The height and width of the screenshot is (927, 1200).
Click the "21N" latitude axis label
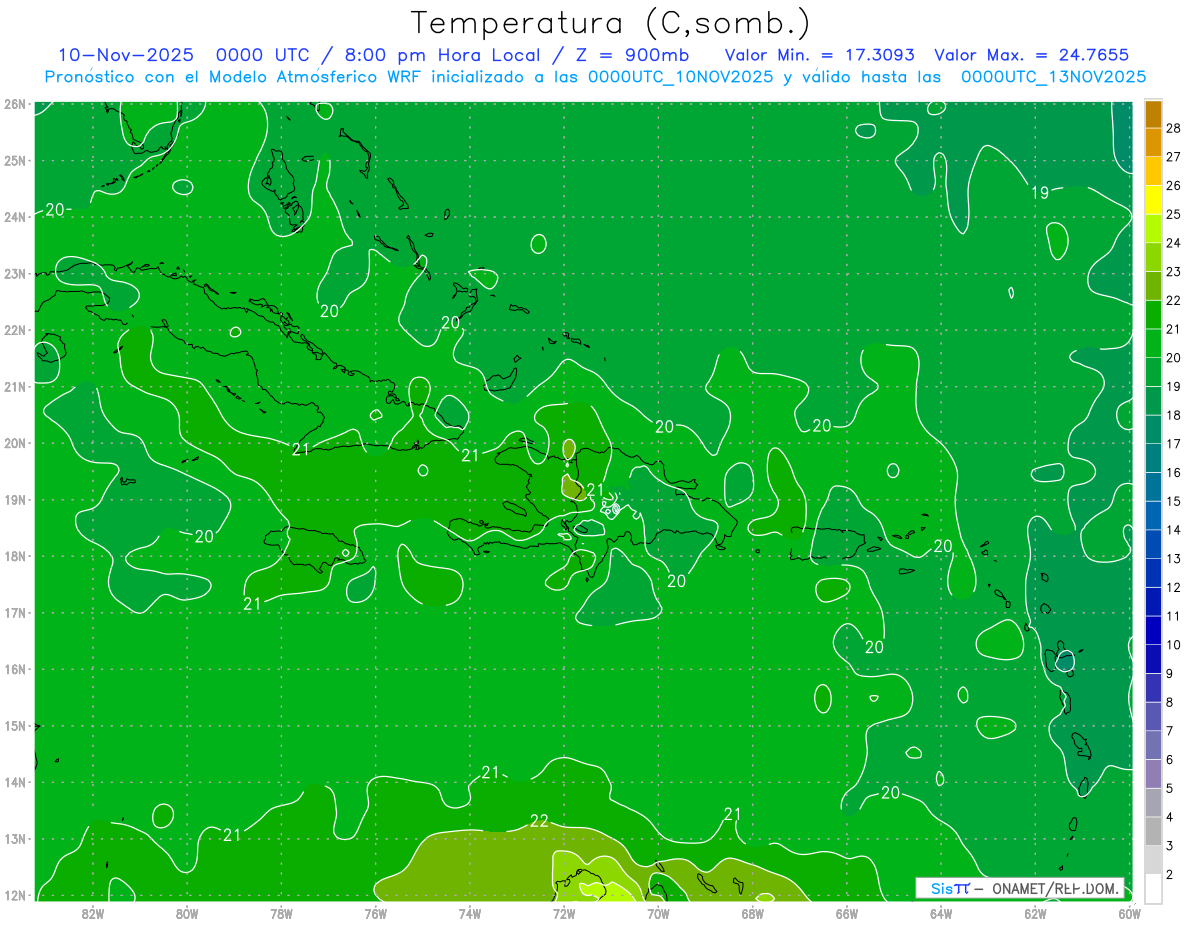[x=14, y=386]
